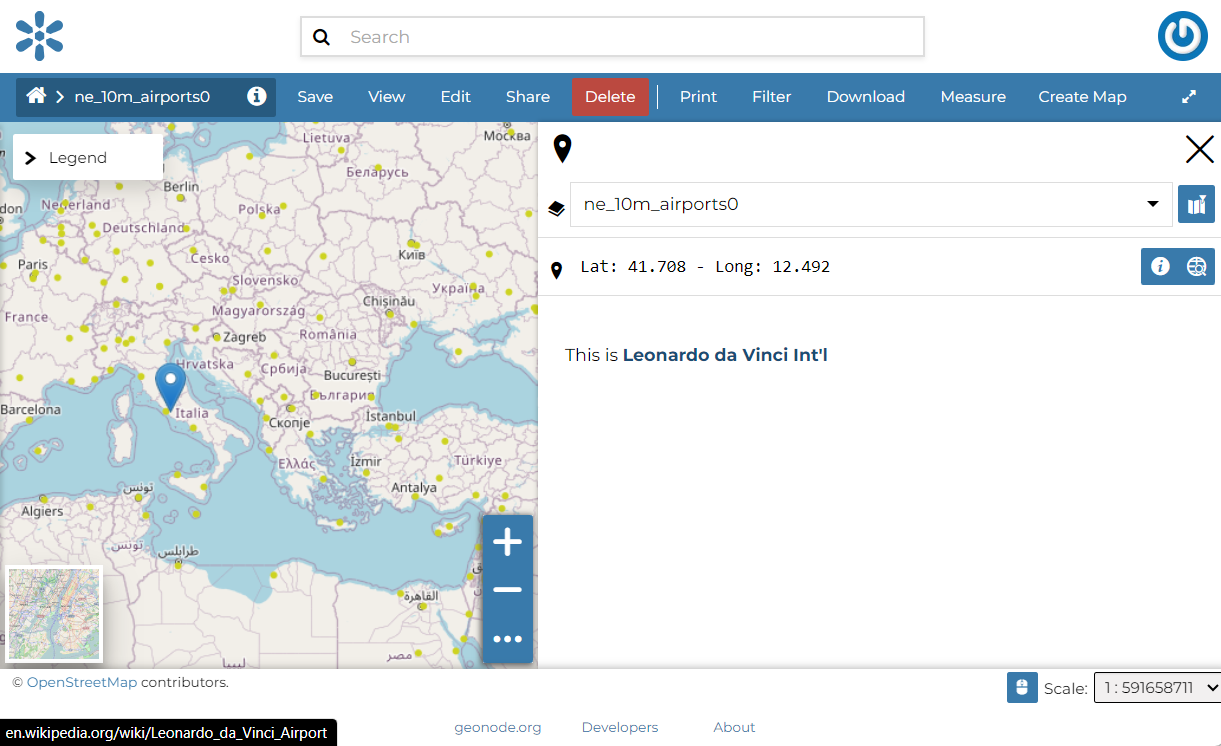Image resolution: width=1221 pixels, height=746 pixels.
Task: Open the charts widget icon button
Action: click(1196, 205)
